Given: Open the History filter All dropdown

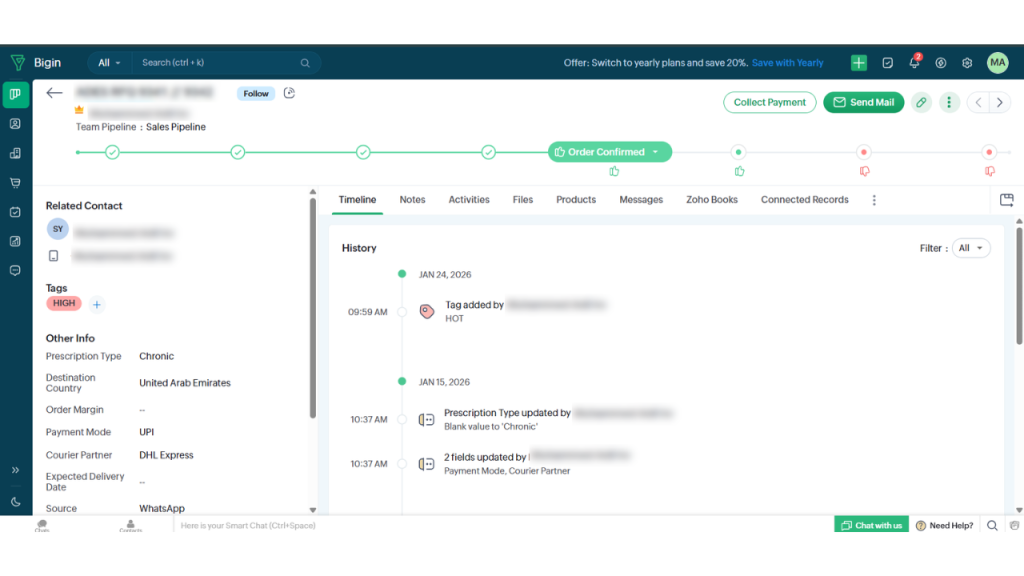Looking at the screenshot, I should pyautogui.click(x=970, y=248).
